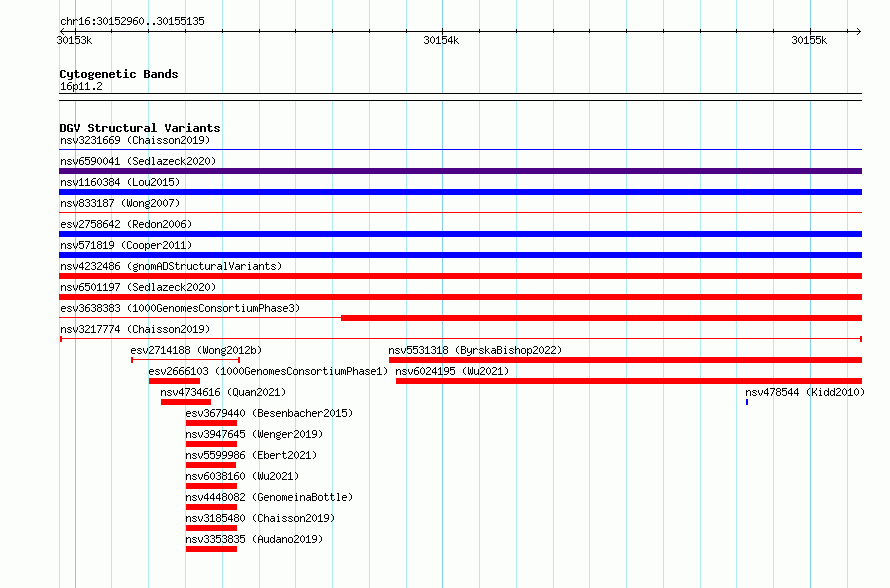Click the small blue mark under nsv478544

(x=747, y=402)
